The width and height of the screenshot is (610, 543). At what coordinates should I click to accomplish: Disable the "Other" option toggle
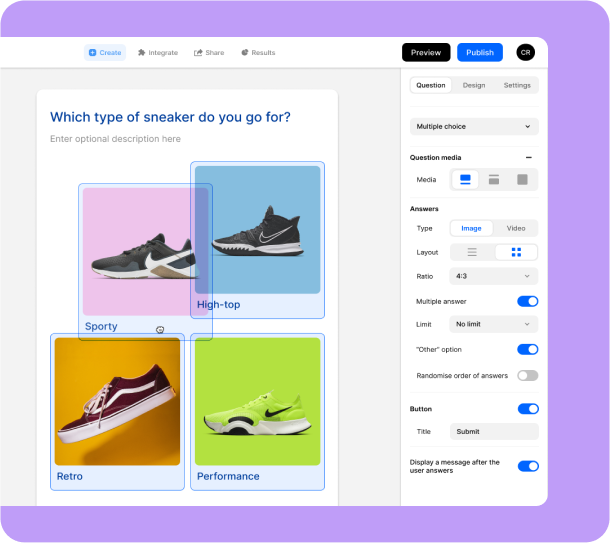[x=527, y=349]
